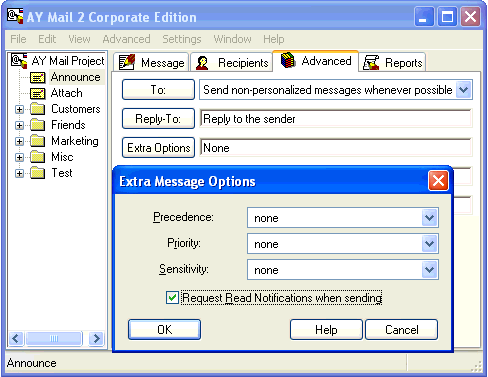Image resolution: width=488 pixels, height=377 pixels.
Task: Click the tree scrollbar right arrow
Action: tap(97, 338)
